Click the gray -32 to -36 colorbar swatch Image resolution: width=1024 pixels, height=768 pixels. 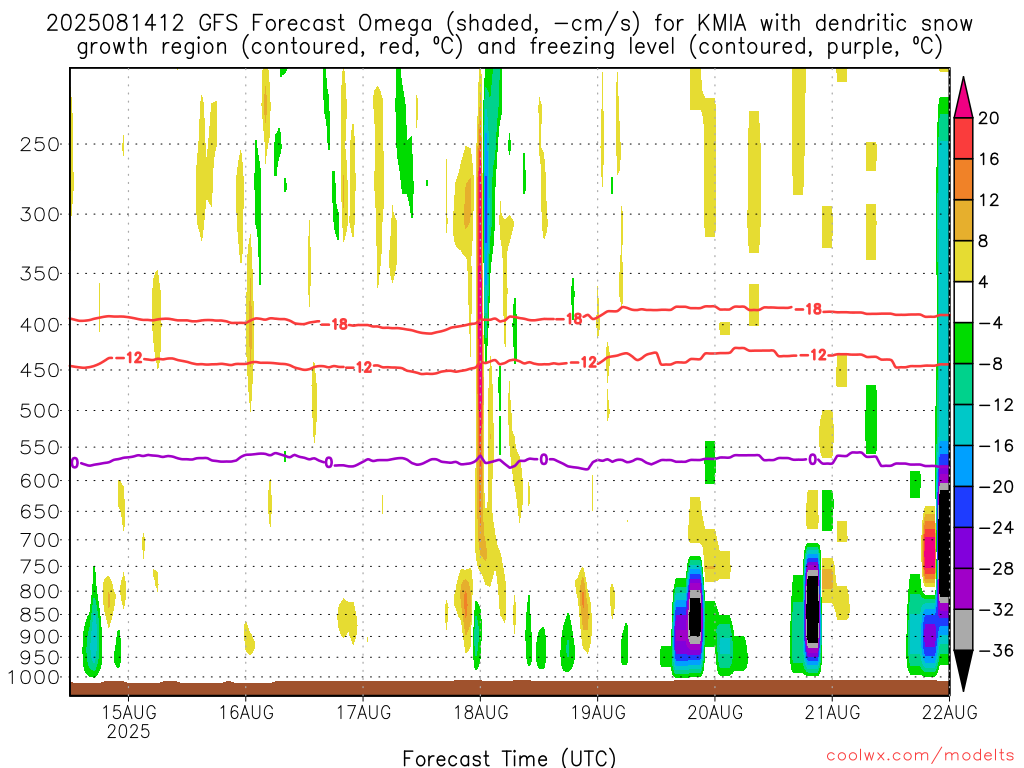click(x=963, y=630)
